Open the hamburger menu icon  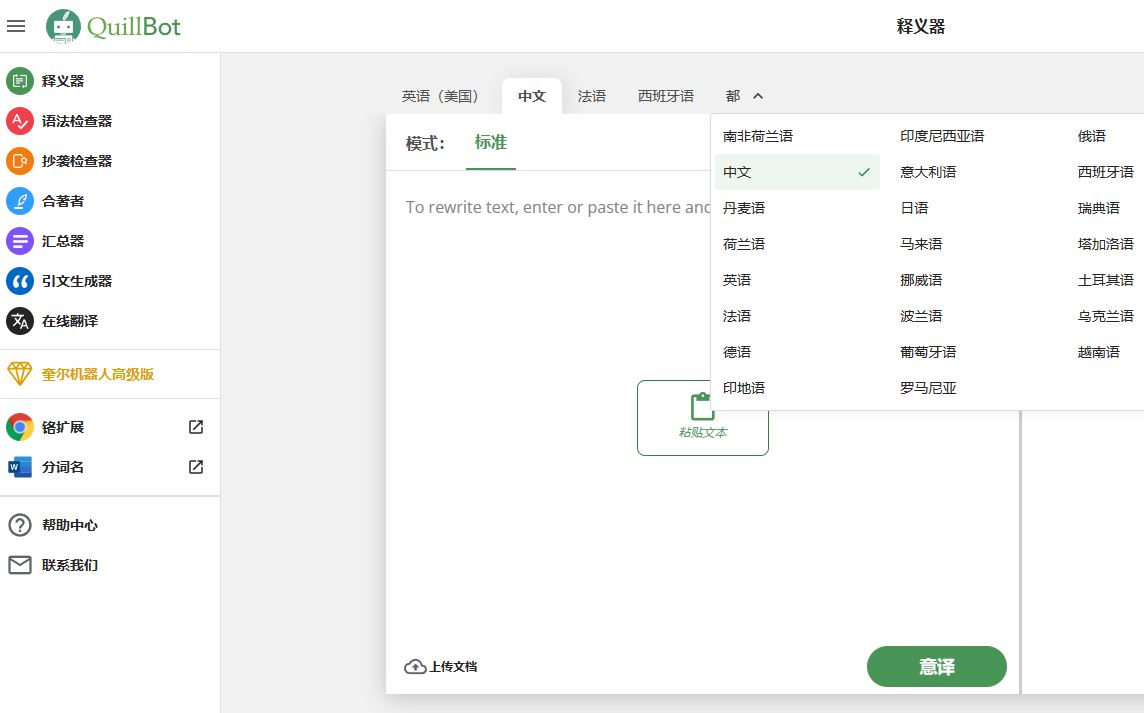pyautogui.click(x=16, y=26)
